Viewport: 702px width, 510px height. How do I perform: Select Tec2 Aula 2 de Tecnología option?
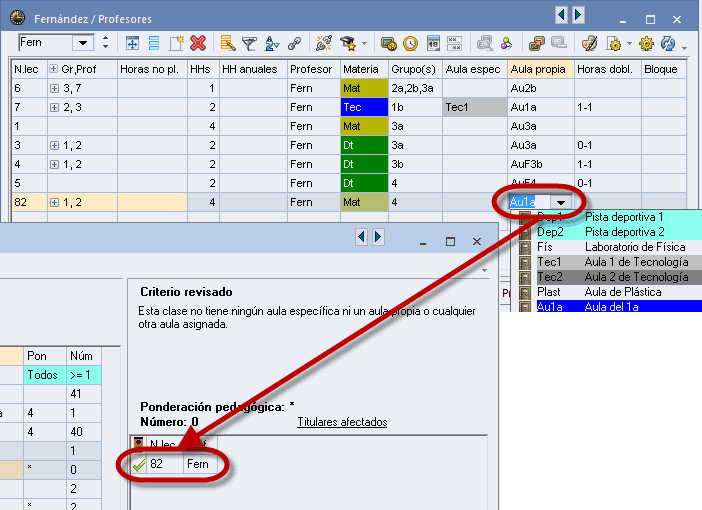click(606, 277)
